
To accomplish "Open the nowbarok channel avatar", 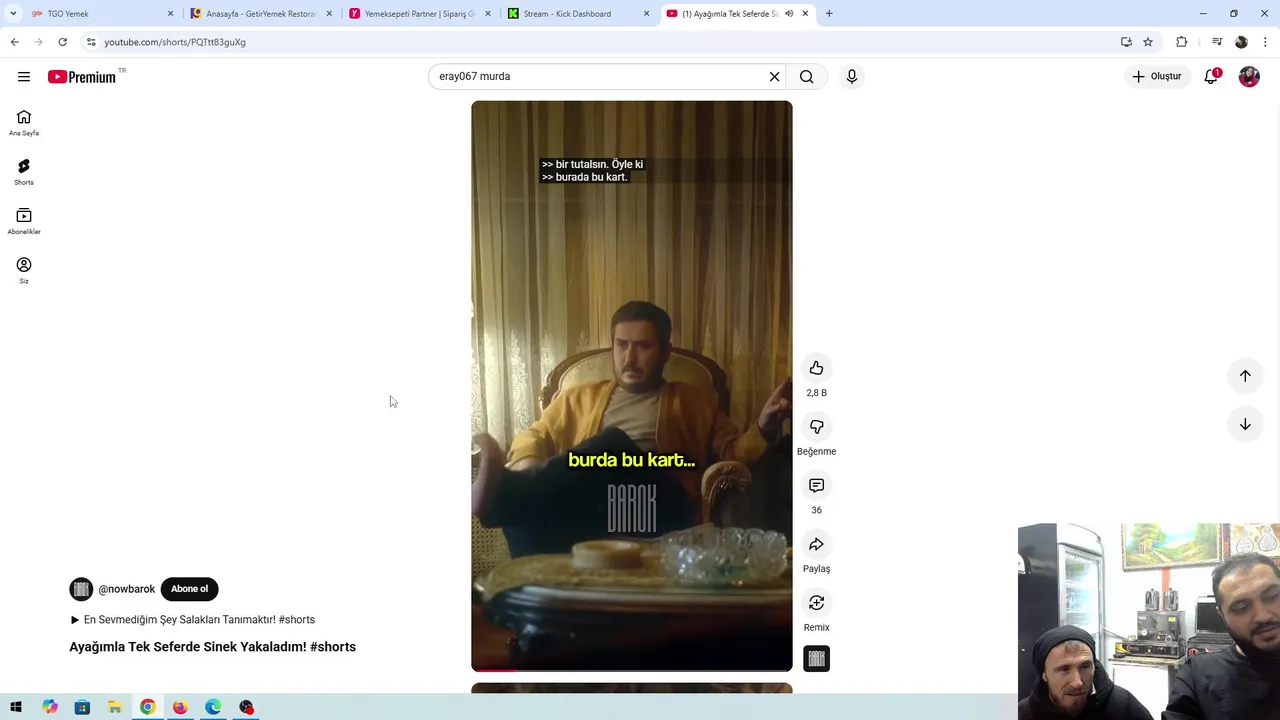I will coord(81,589).
